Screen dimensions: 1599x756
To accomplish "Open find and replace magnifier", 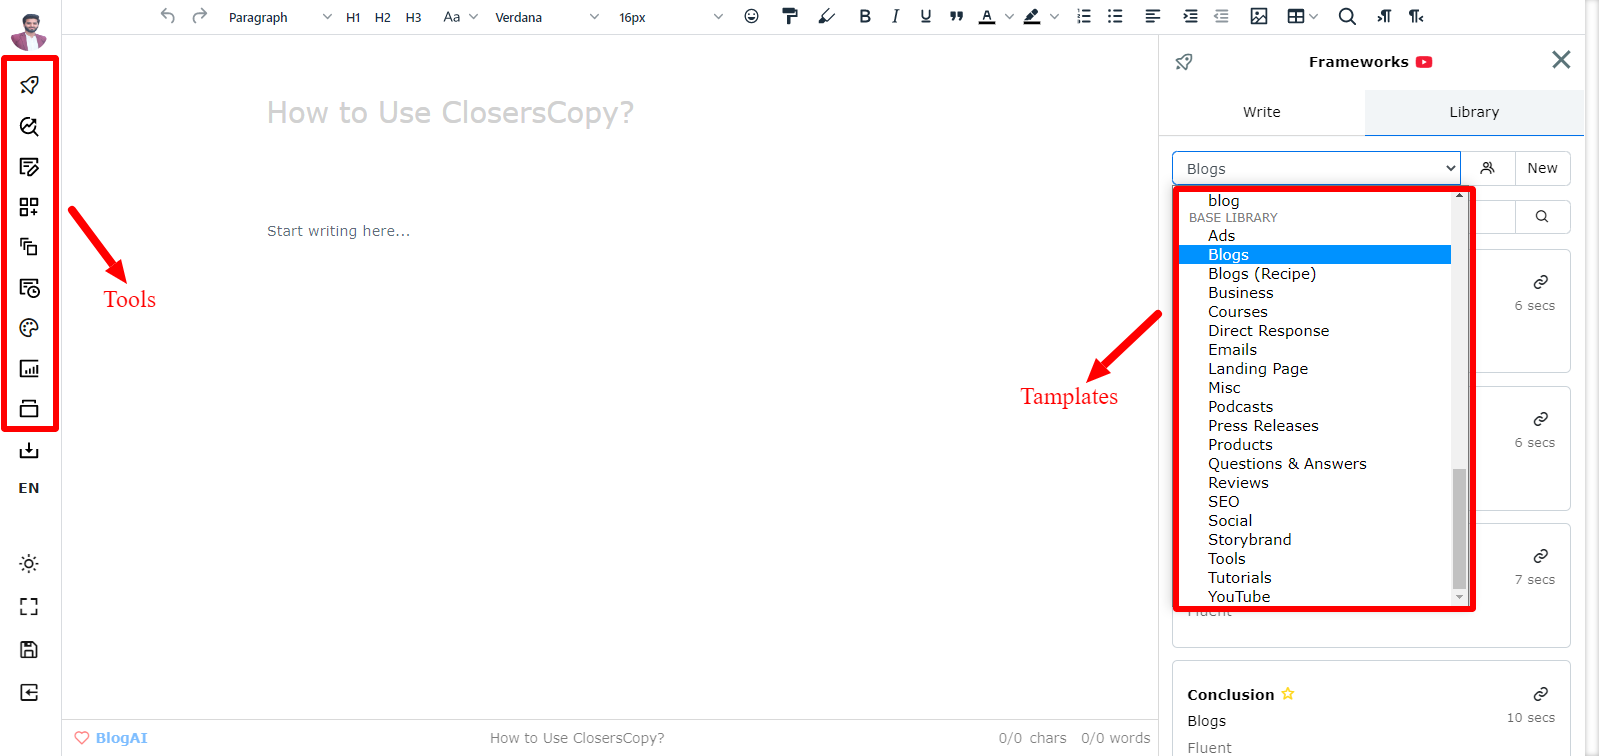I will [1347, 16].
